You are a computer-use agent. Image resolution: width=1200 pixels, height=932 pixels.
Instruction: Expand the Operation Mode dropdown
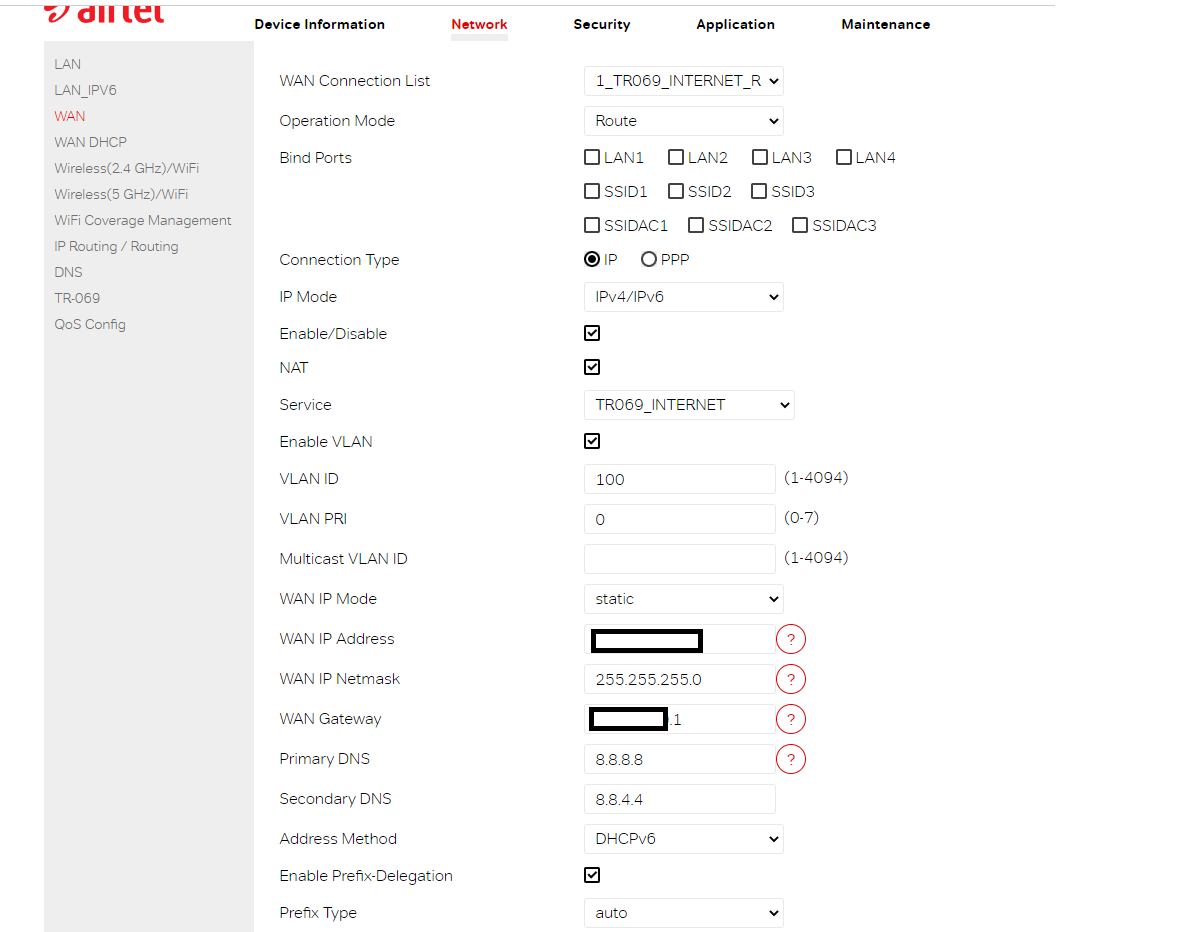coord(683,121)
